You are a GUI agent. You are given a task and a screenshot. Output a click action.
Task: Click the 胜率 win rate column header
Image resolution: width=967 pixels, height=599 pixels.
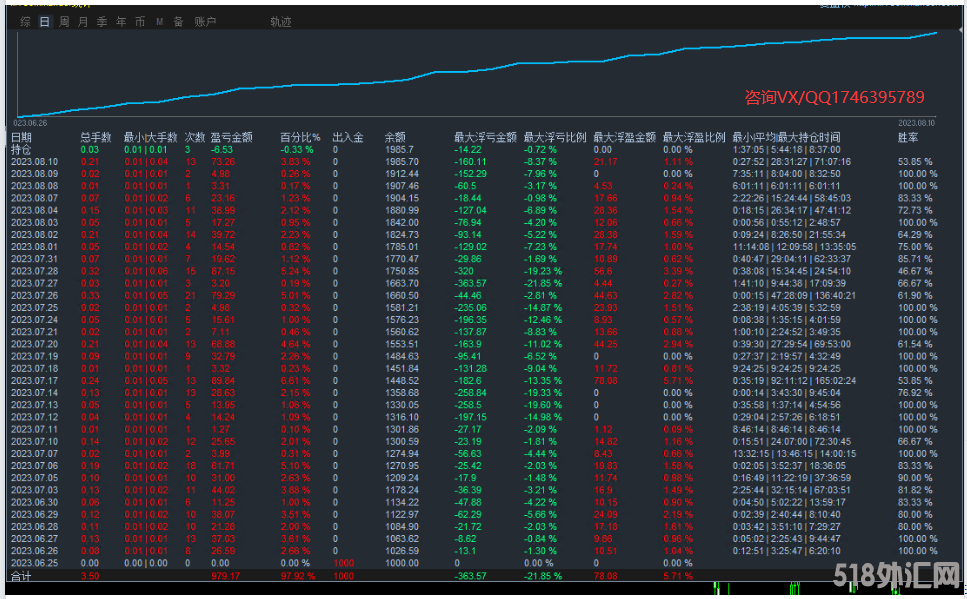point(907,137)
